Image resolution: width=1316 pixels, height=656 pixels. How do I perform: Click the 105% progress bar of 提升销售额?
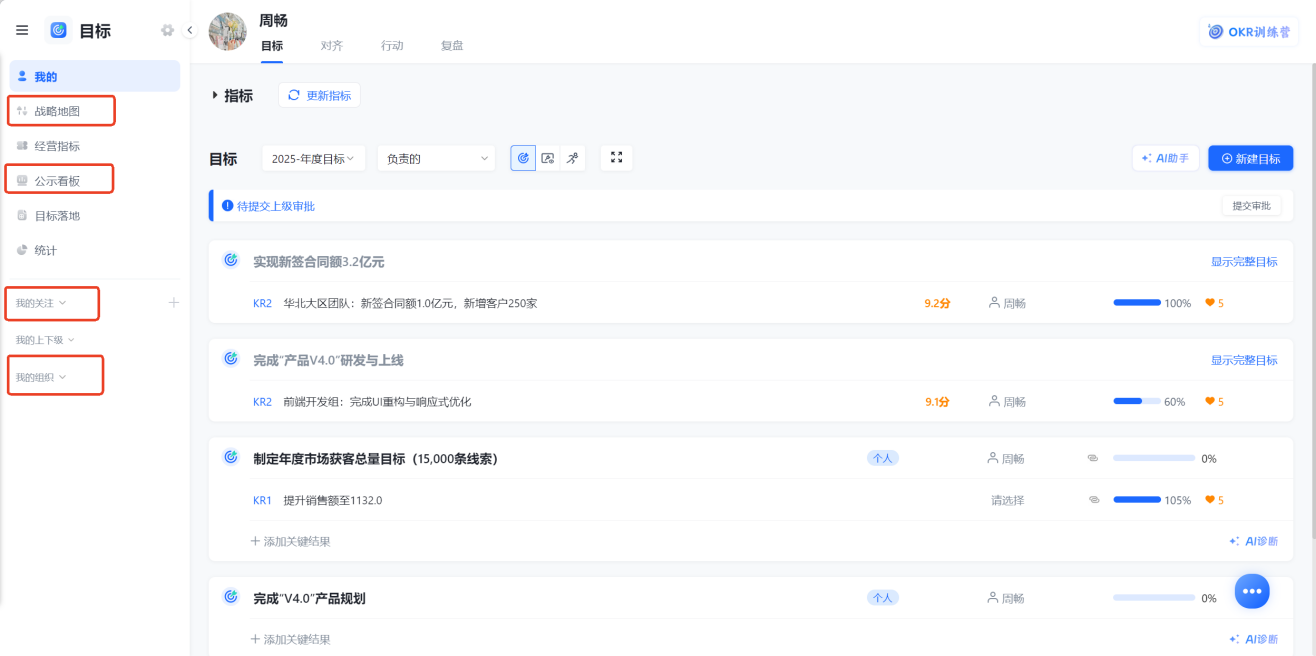(x=1137, y=500)
